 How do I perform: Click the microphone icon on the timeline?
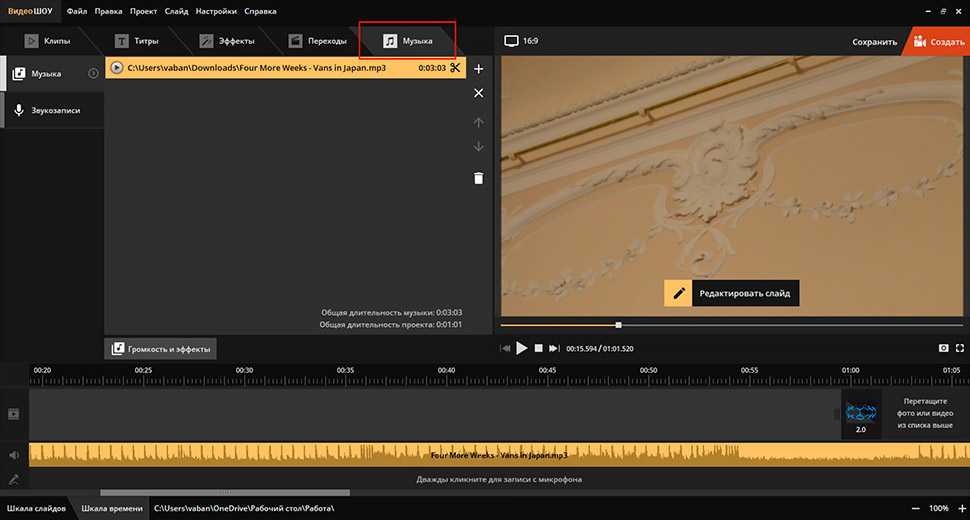coord(14,479)
